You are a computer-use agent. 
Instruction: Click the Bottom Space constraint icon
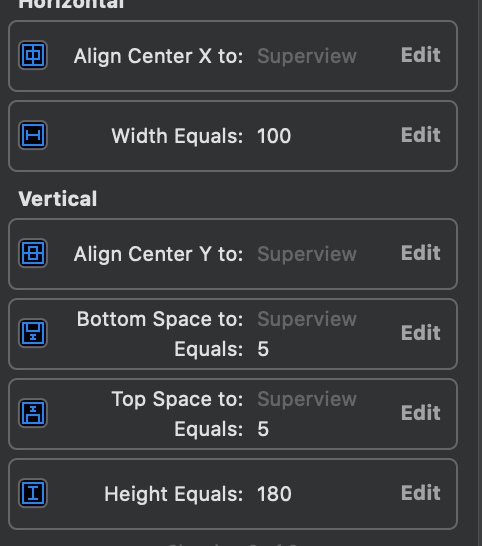coord(33,333)
